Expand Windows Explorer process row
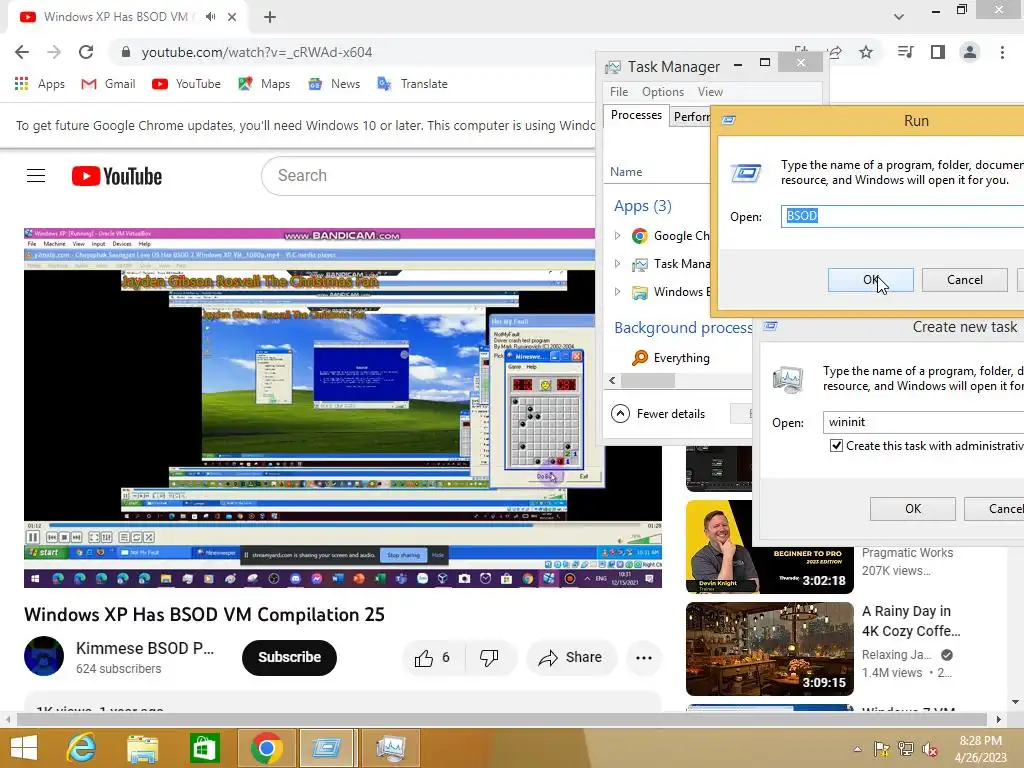The width and height of the screenshot is (1024, 768). (617, 292)
